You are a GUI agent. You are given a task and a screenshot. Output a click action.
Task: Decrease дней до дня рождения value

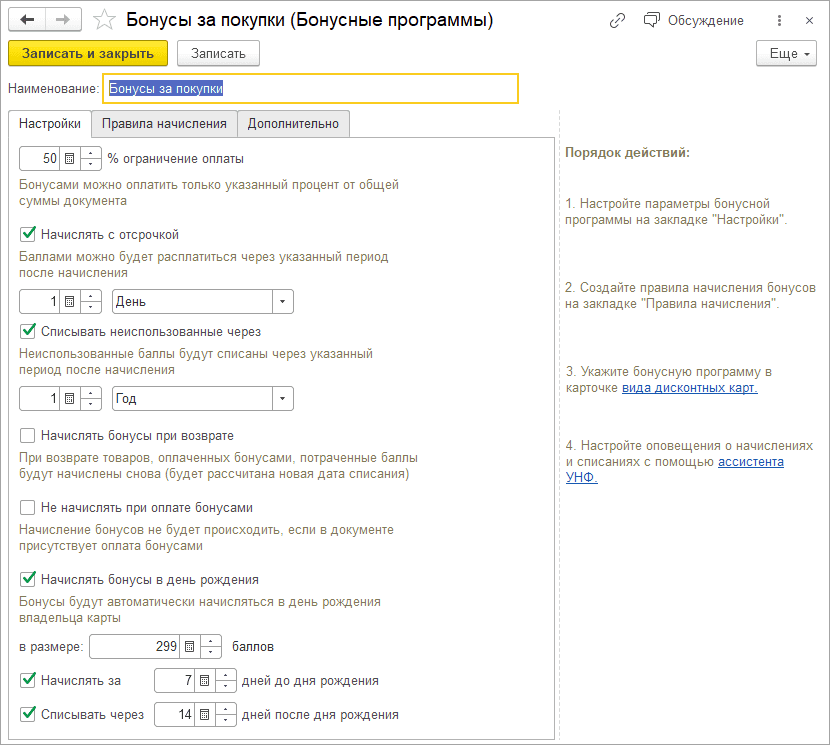click(x=226, y=687)
